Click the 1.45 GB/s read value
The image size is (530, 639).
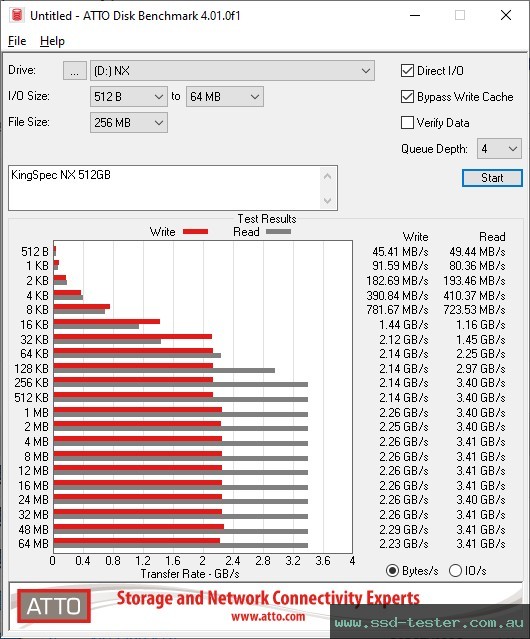click(x=481, y=339)
